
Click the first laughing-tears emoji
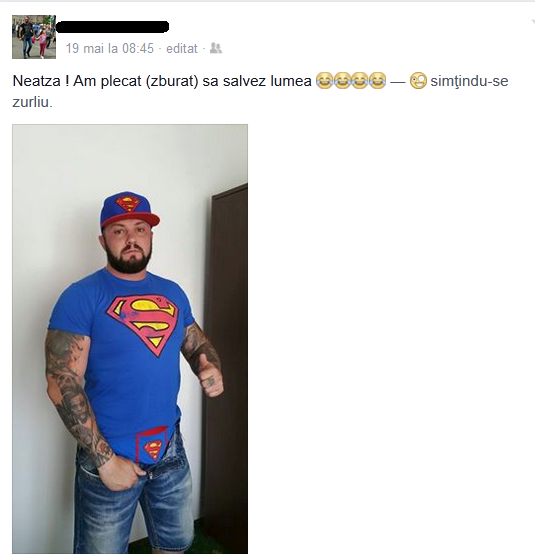point(324,80)
